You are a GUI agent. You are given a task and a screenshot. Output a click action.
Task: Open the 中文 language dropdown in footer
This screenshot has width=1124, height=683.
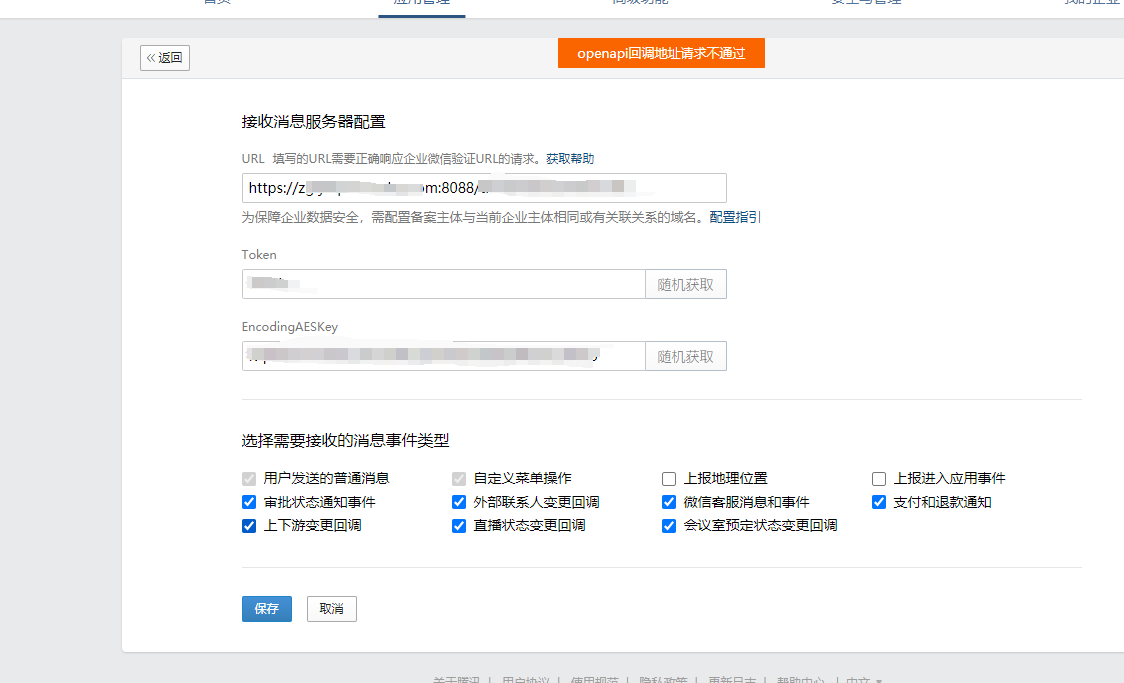[860, 678]
